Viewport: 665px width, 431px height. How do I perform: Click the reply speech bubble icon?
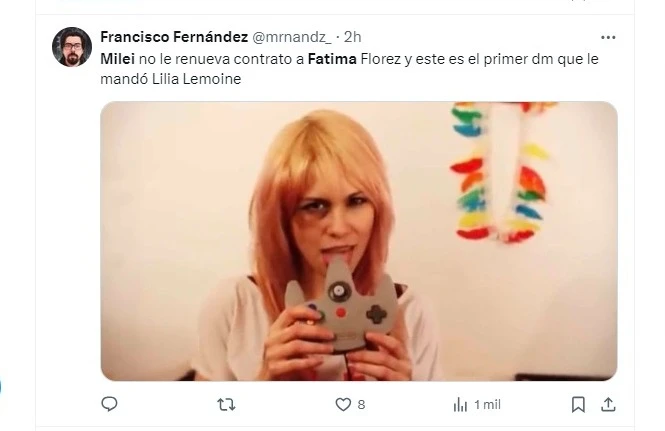point(110,404)
